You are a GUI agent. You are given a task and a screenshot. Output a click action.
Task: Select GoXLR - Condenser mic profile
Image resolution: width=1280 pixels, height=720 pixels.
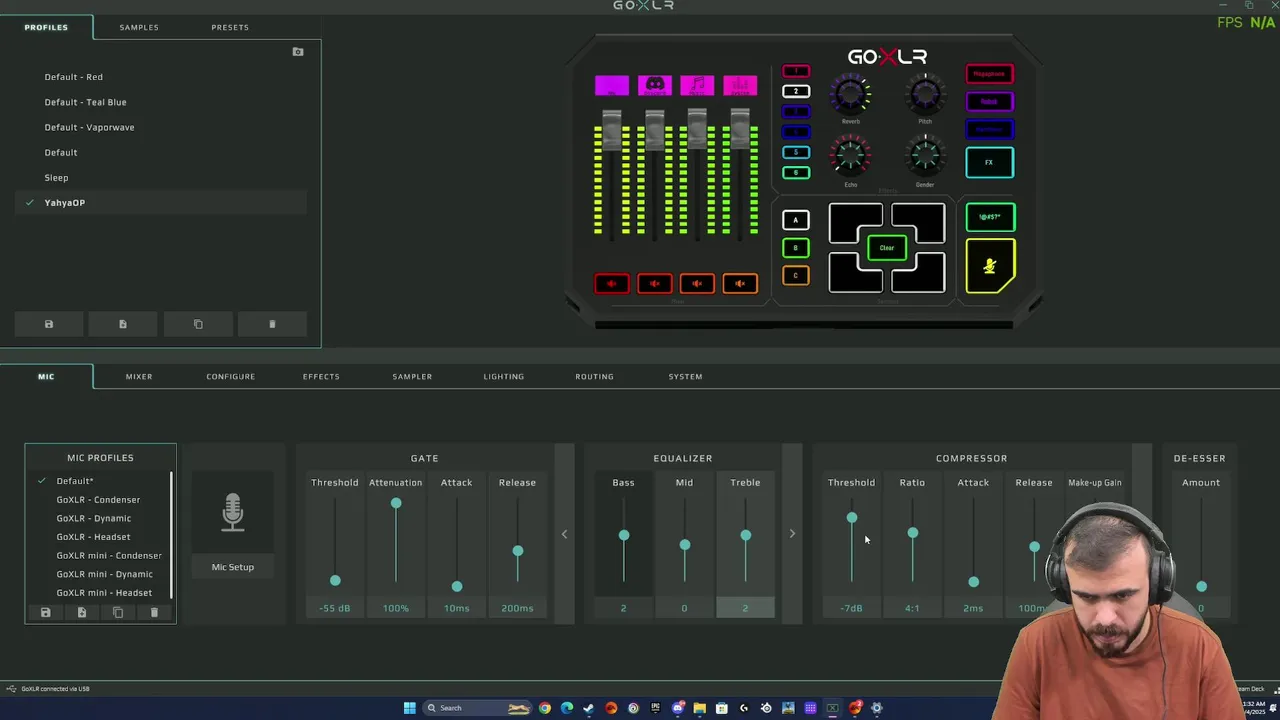pyautogui.click(x=98, y=499)
